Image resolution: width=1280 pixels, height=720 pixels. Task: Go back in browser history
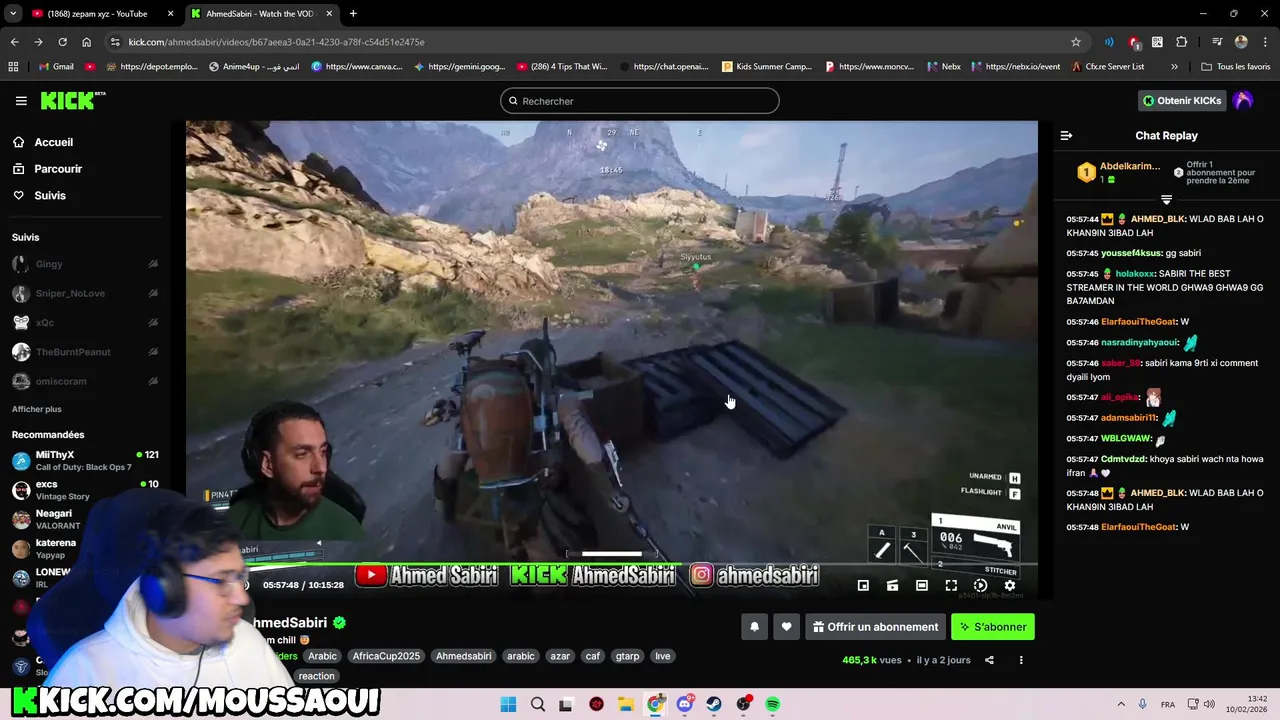pos(14,42)
